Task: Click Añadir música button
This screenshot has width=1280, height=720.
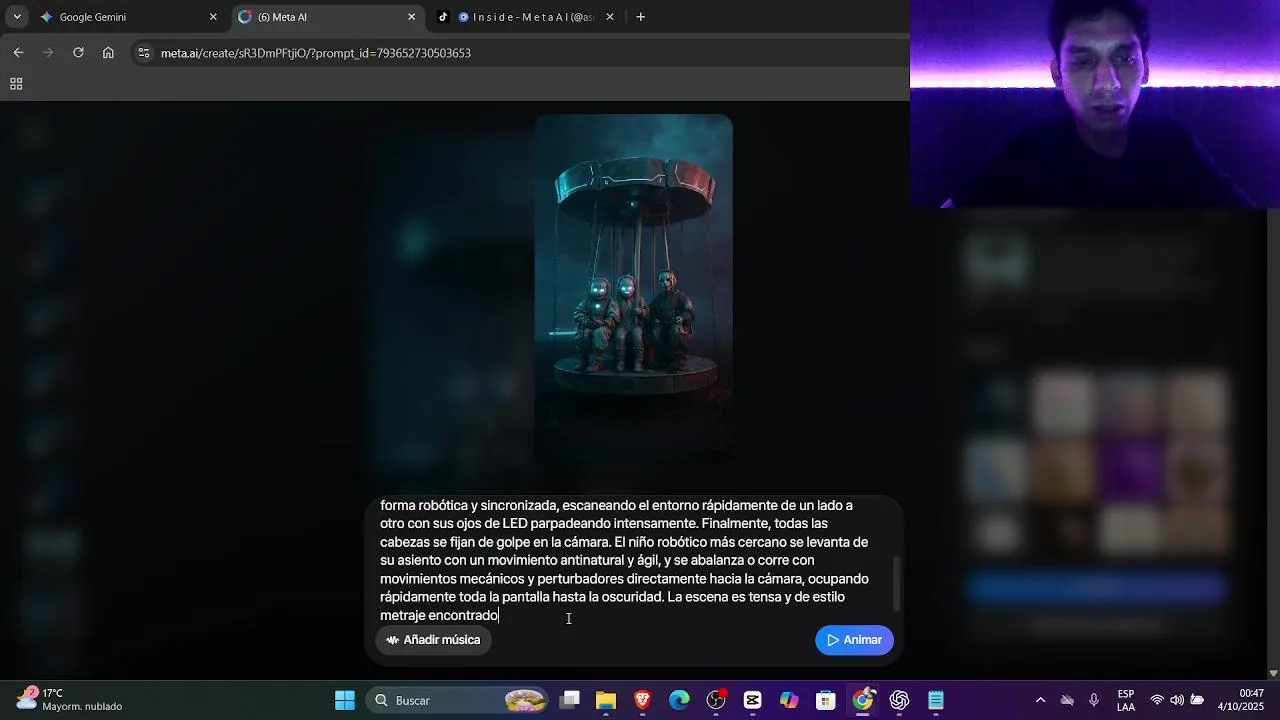Action: coord(433,640)
